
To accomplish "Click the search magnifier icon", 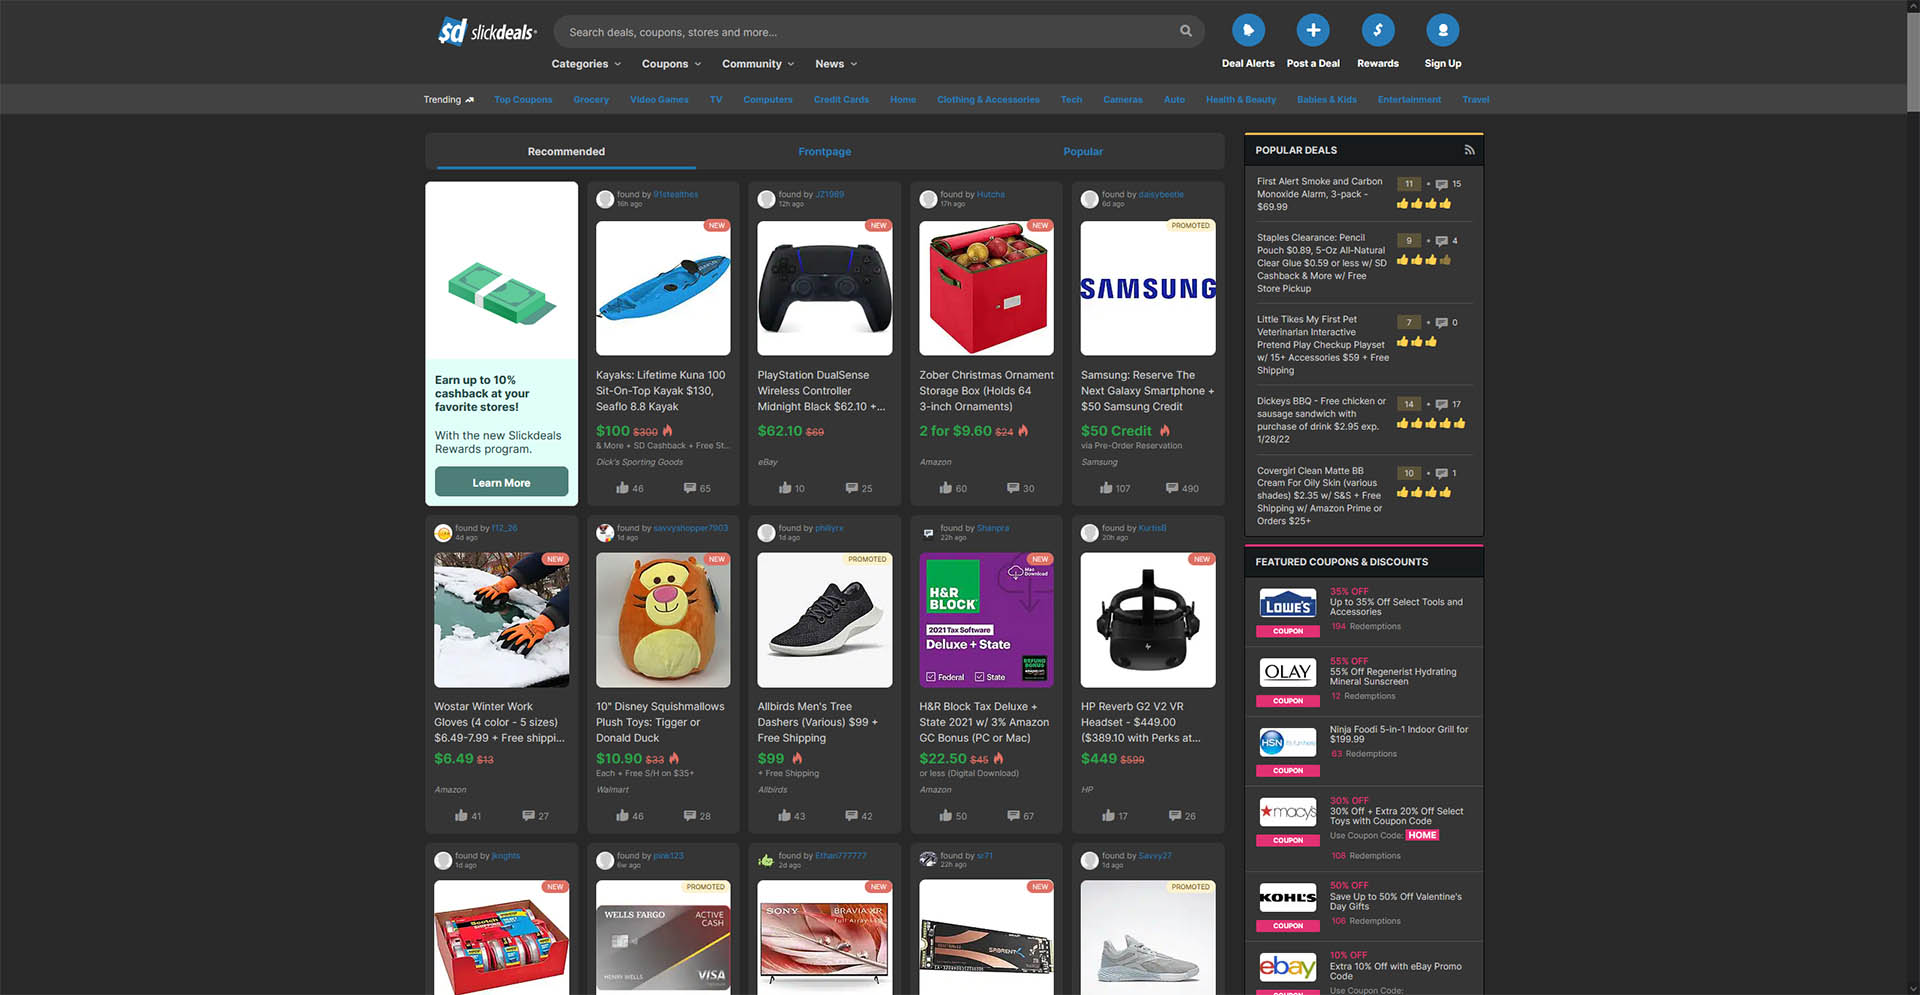I will tap(1186, 31).
